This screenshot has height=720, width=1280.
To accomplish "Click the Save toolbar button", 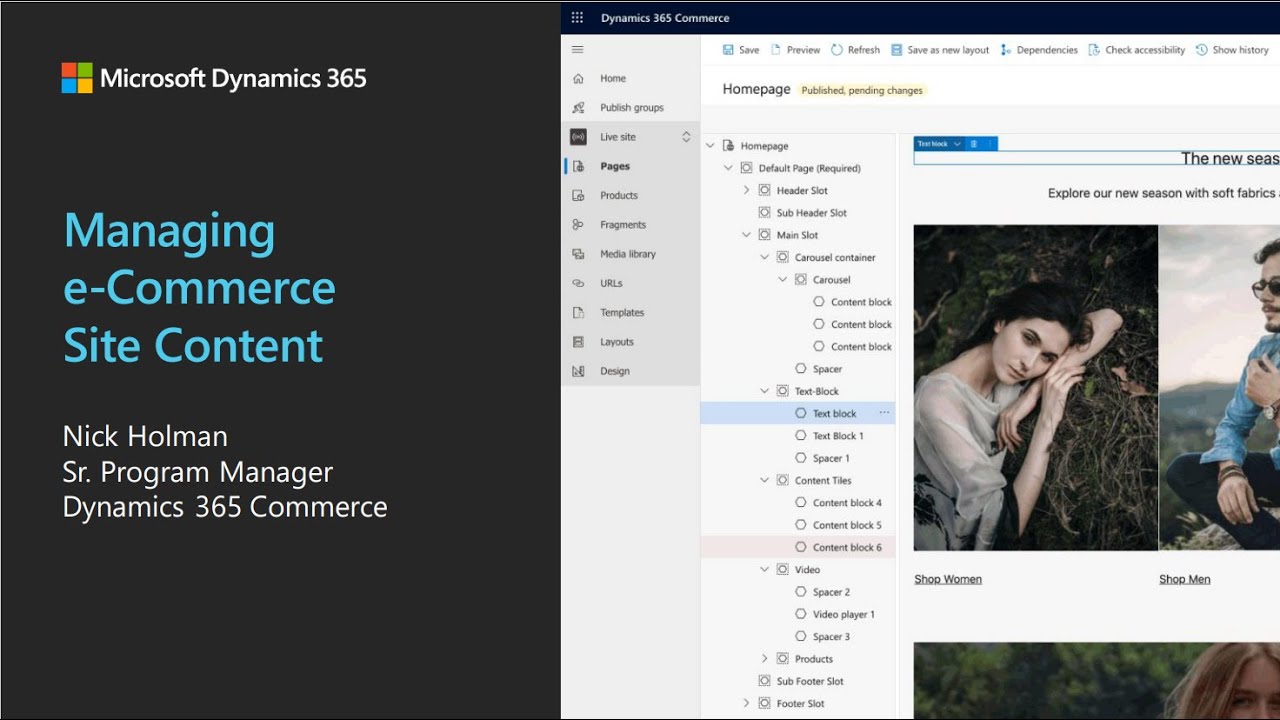I will coord(740,50).
